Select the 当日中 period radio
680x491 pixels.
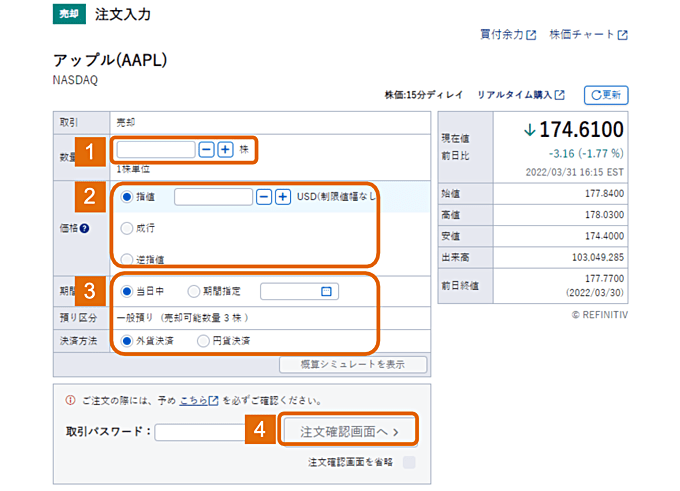point(127,291)
